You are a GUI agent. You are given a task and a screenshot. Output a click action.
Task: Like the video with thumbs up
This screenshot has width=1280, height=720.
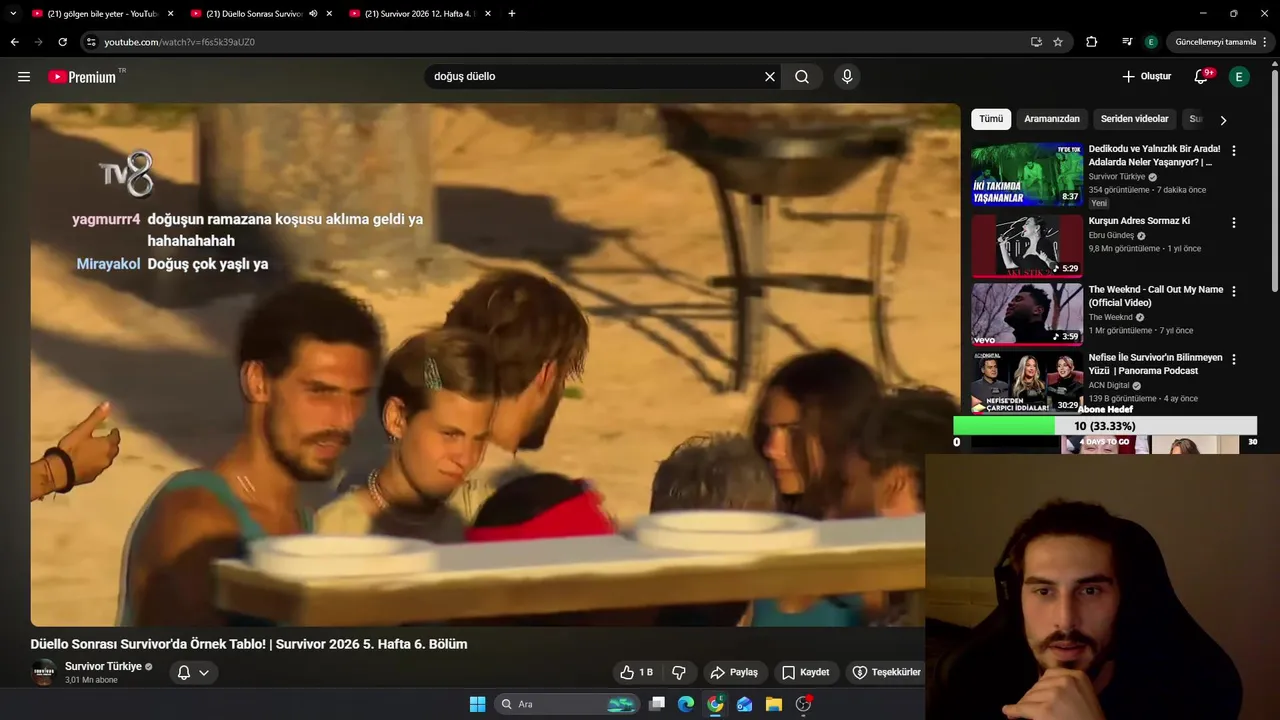[636, 672]
